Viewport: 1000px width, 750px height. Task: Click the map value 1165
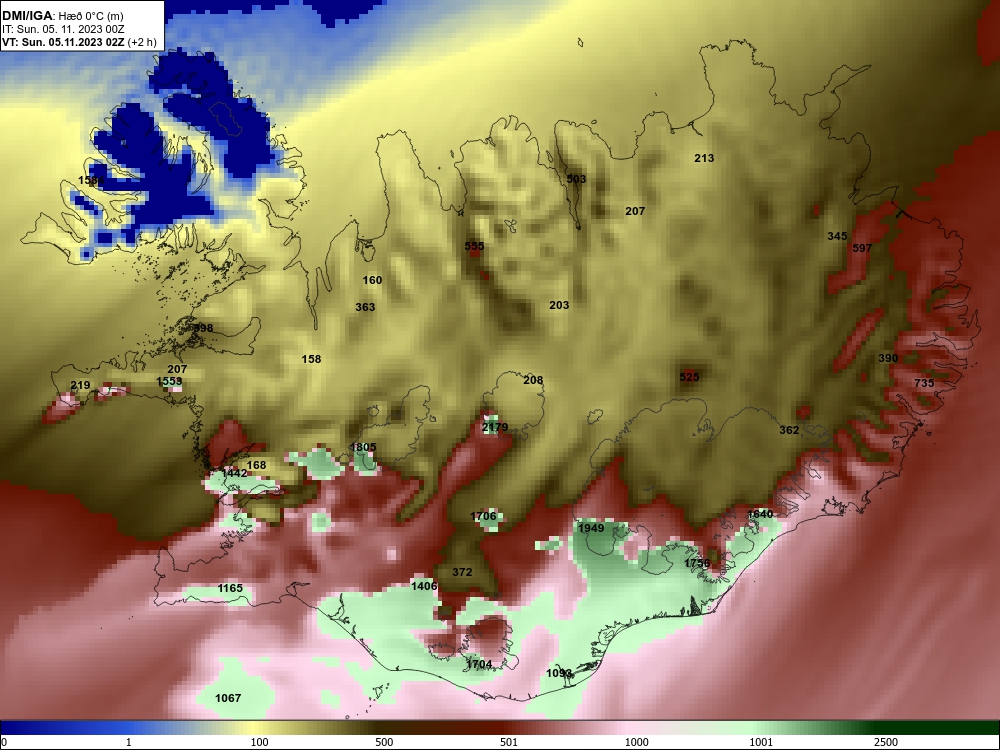coord(230,588)
